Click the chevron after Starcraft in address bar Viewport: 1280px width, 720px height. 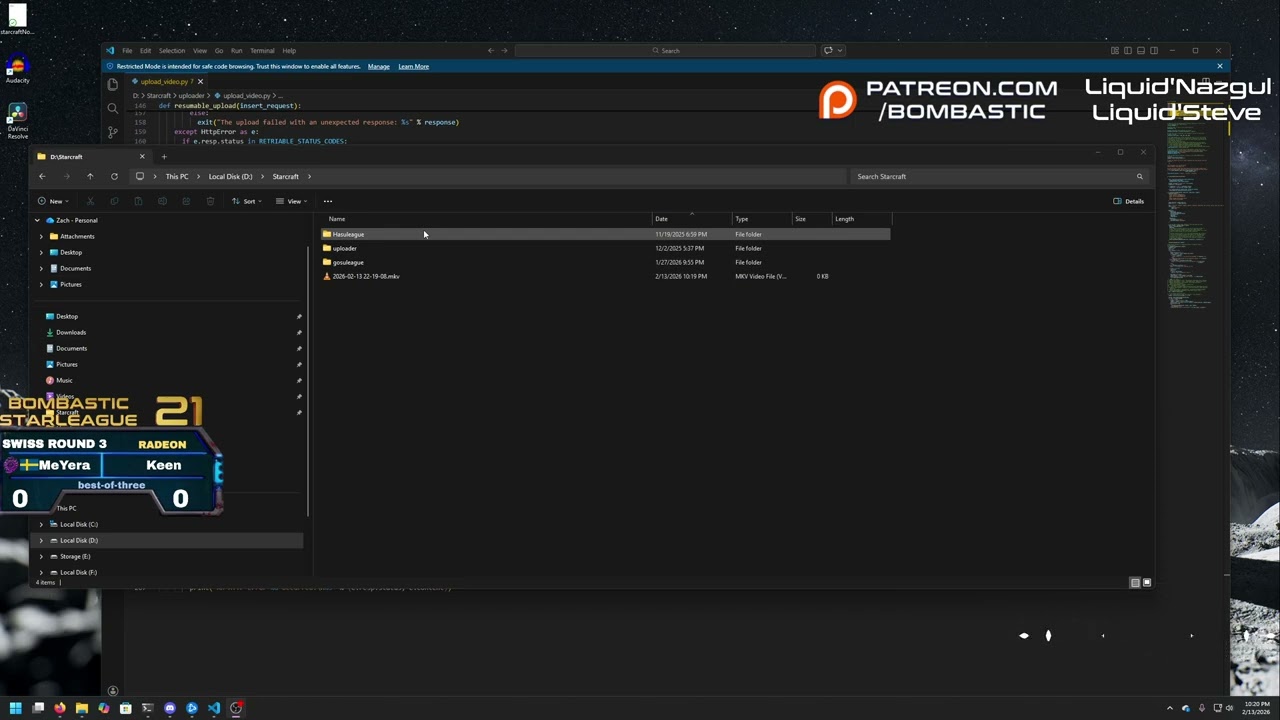point(309,177)
